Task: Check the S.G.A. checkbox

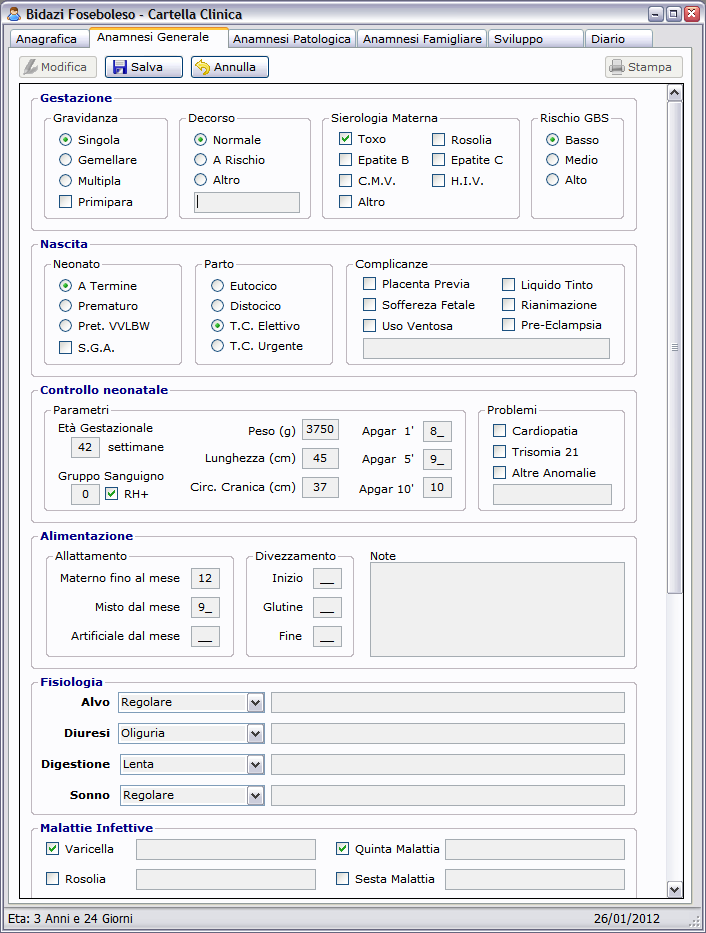Action: point(65,347)
